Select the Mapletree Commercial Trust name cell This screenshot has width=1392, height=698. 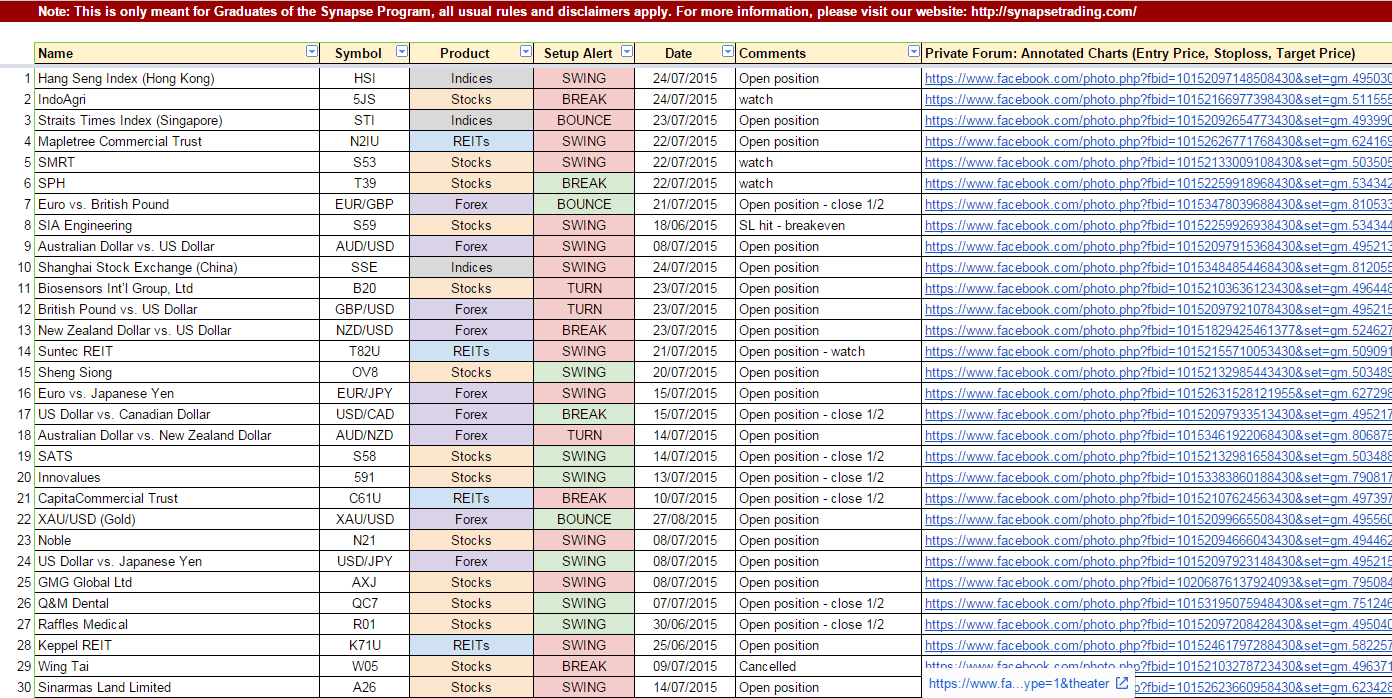point(177,141)
